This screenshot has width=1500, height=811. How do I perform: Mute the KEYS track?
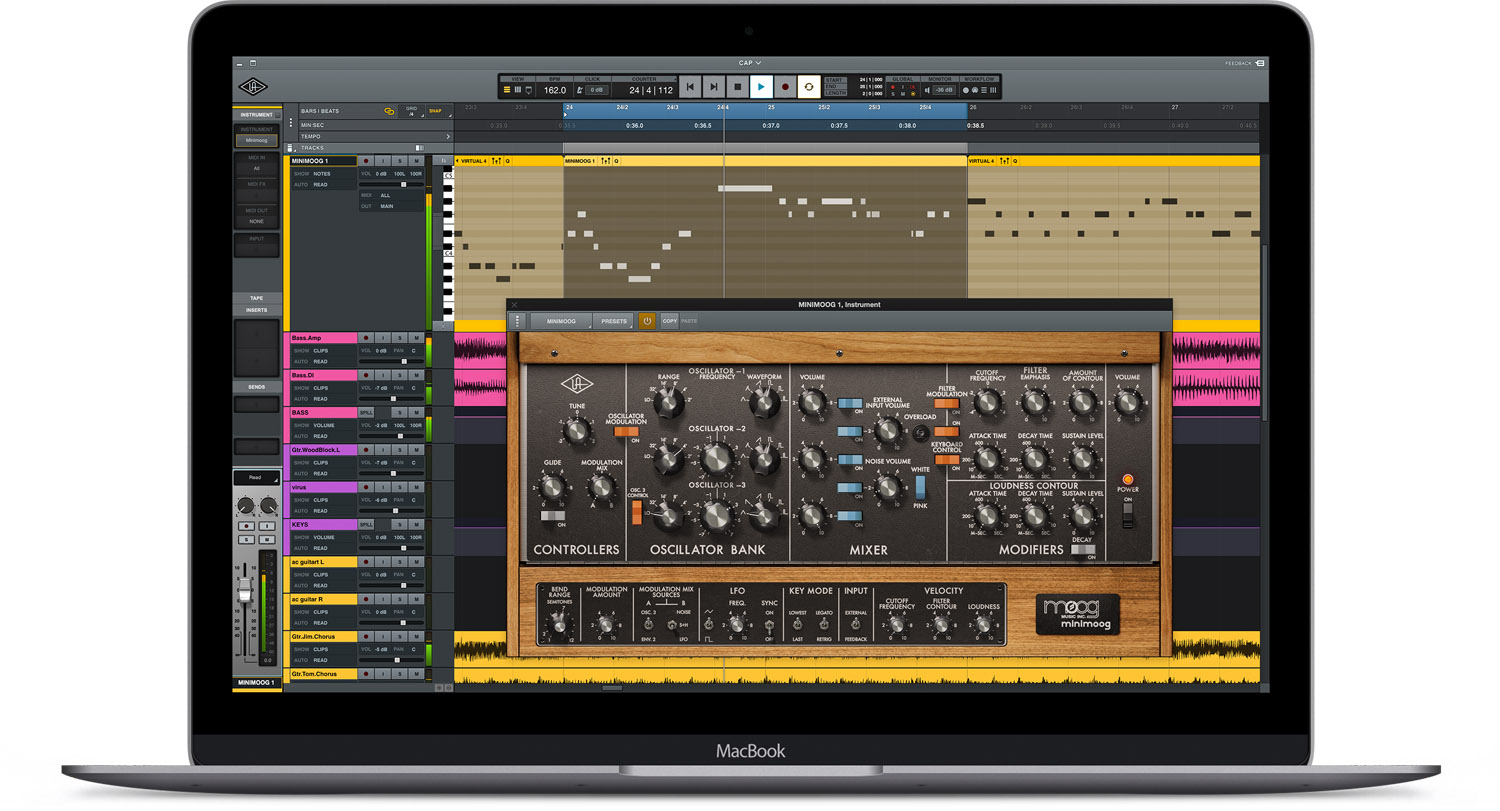(417, 524)
